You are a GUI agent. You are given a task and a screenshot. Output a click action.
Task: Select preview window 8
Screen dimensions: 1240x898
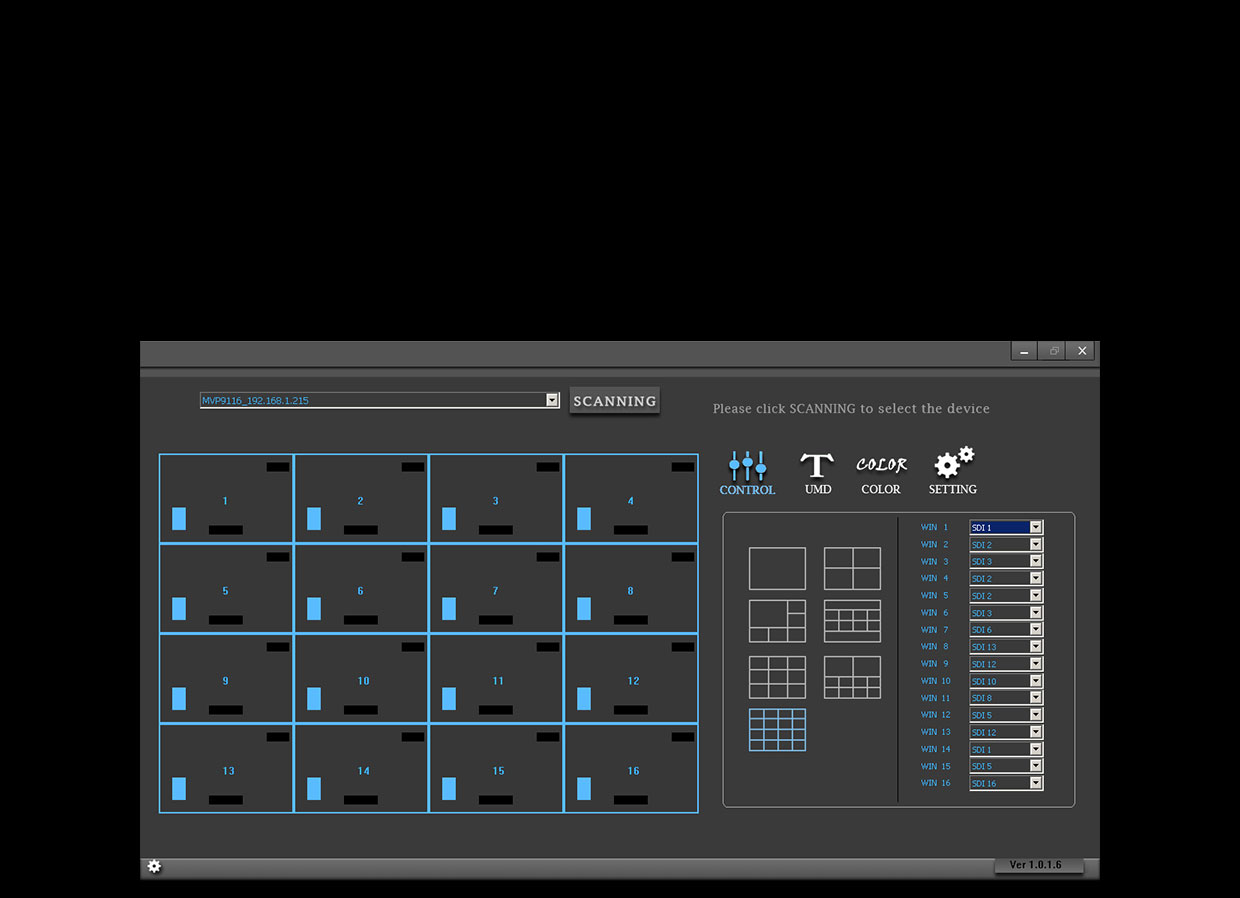point(631,589)
